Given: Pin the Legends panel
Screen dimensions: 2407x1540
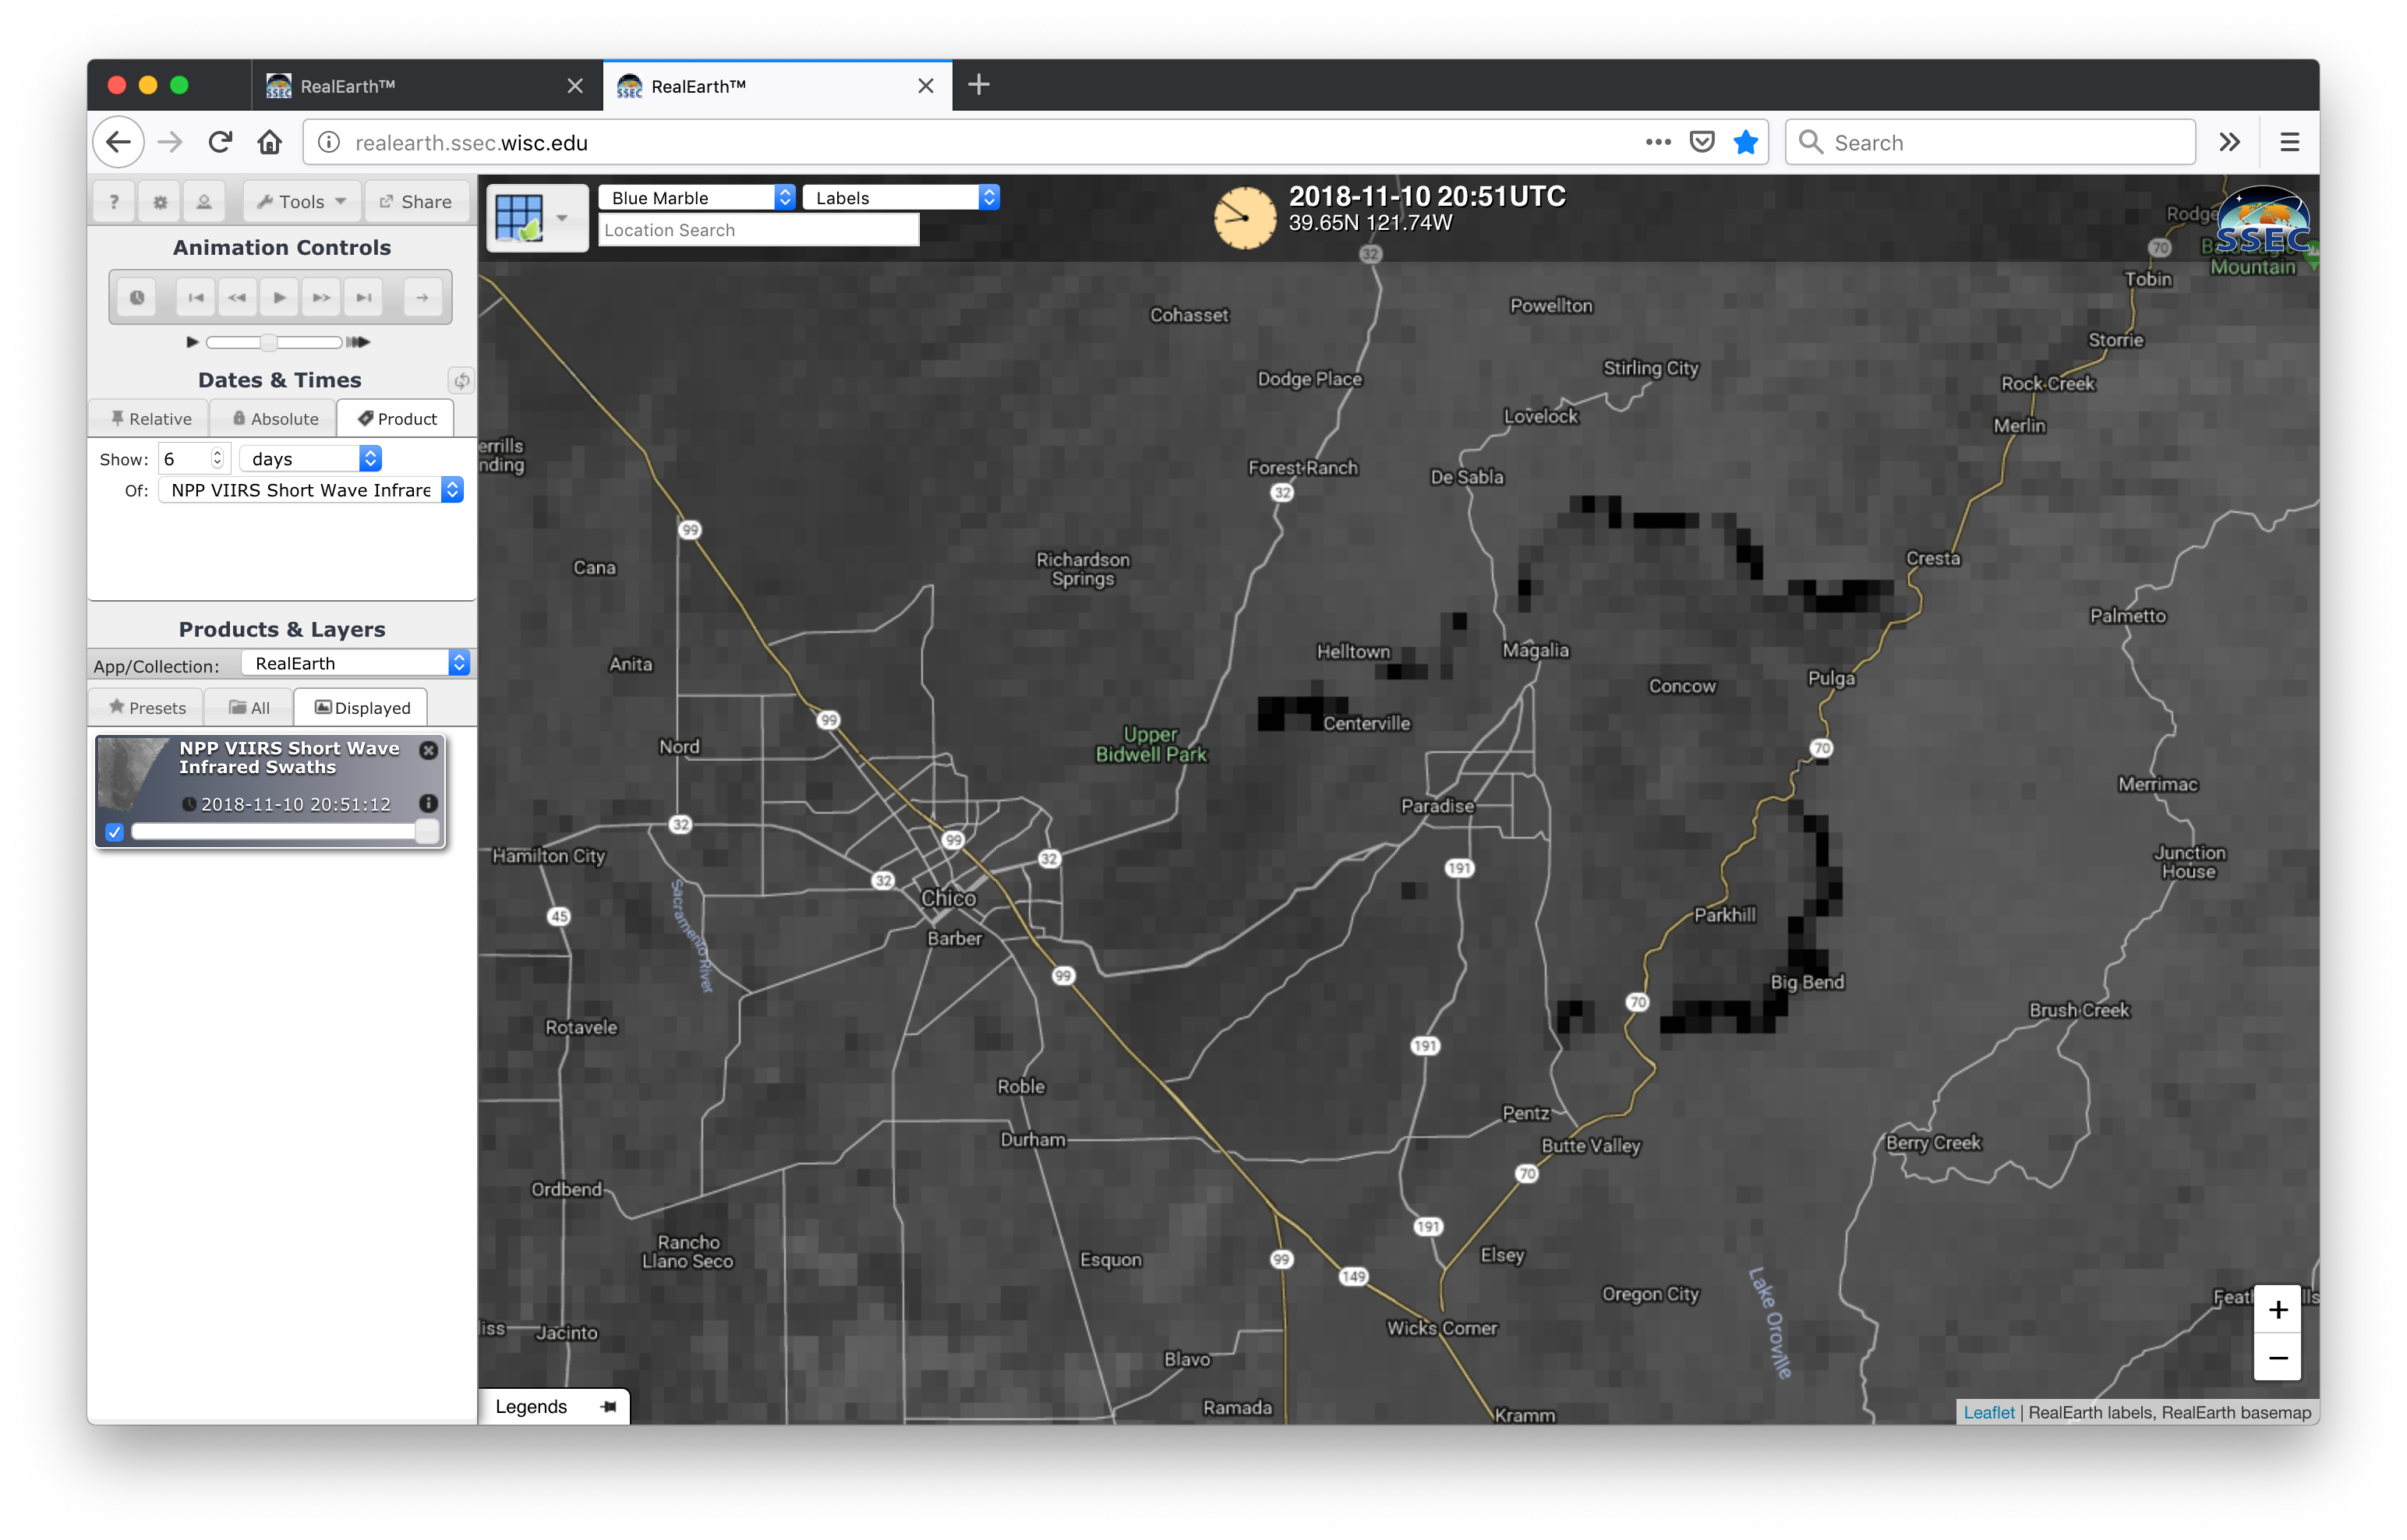Looking at the screenshot, I should [x=608, y=1407].
